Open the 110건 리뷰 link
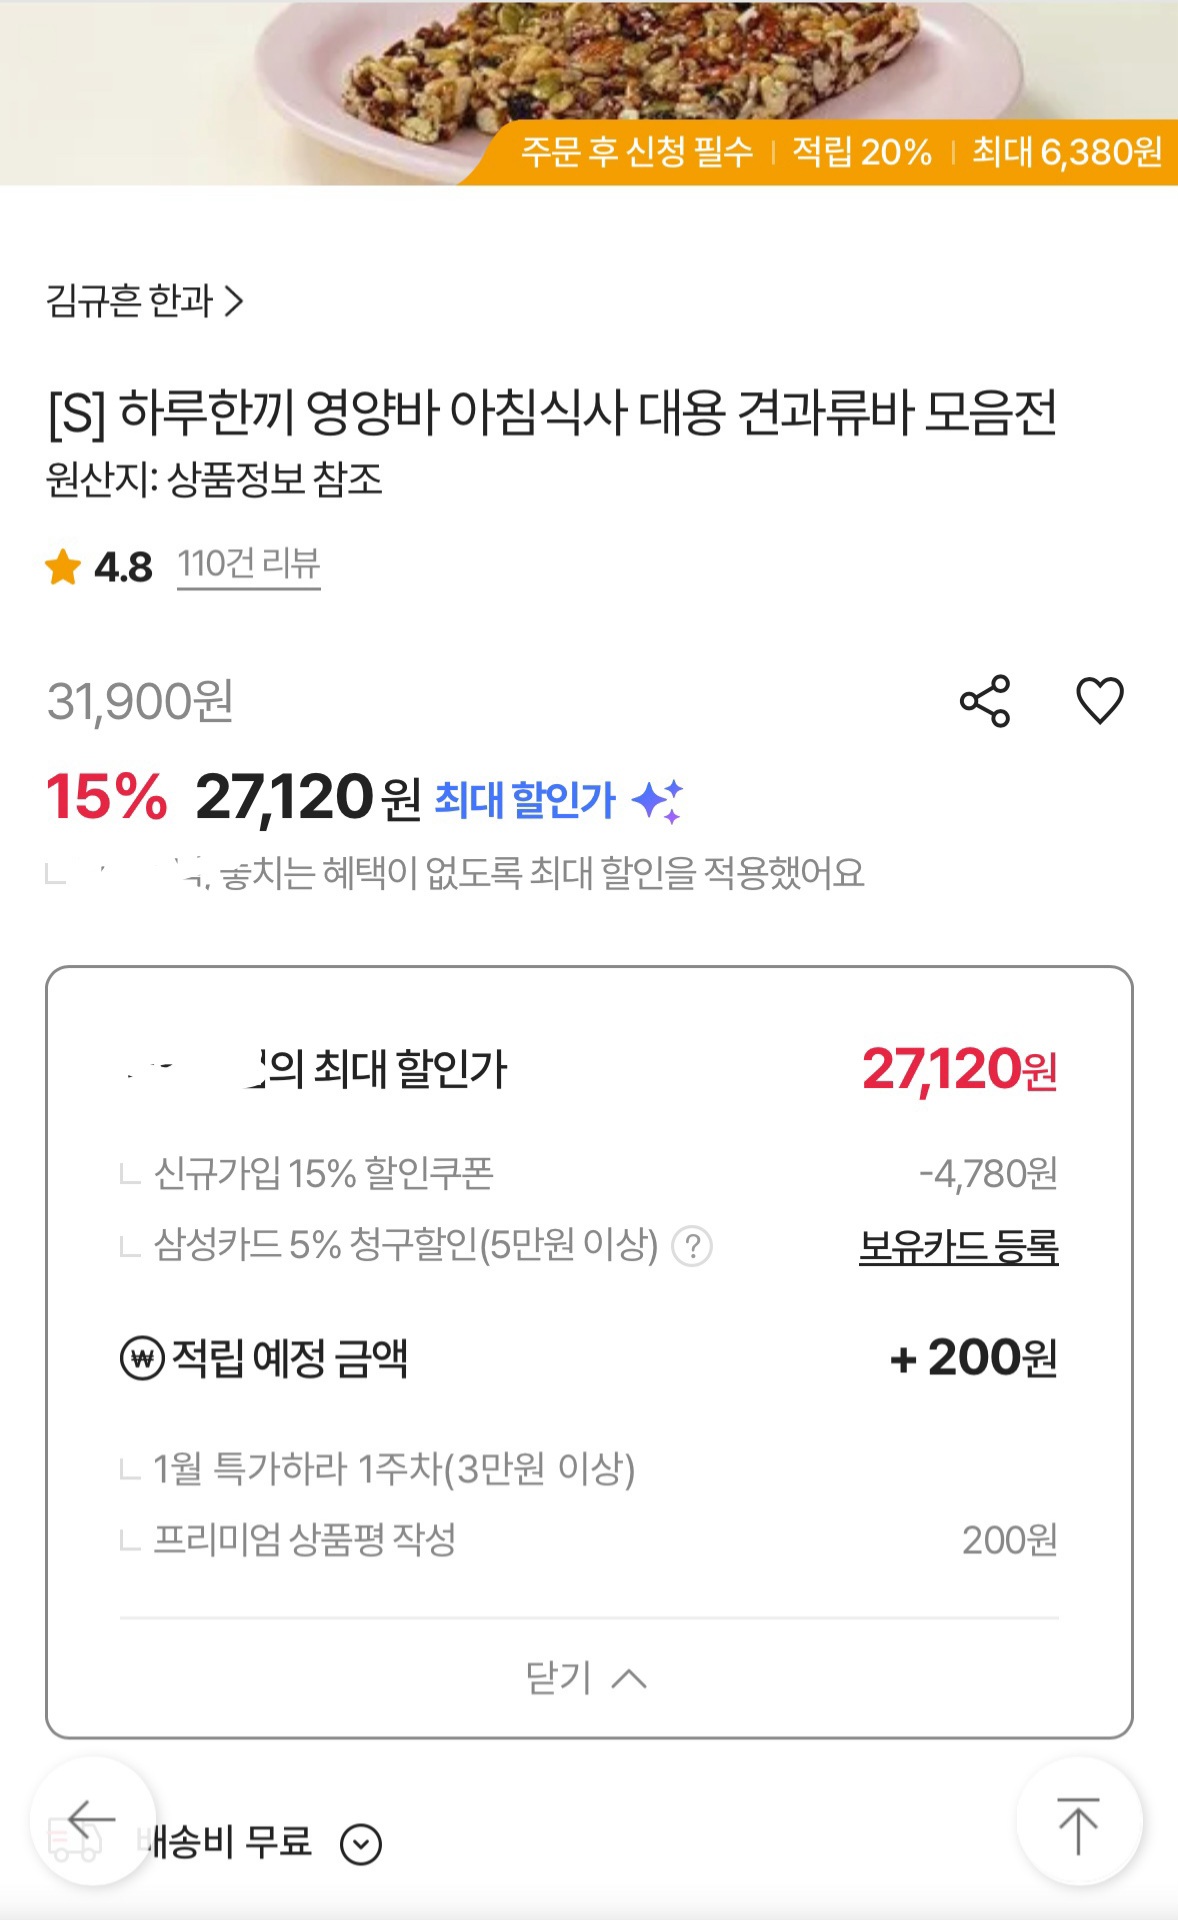The image size is (1178, 1920). [x=248, y=565]
